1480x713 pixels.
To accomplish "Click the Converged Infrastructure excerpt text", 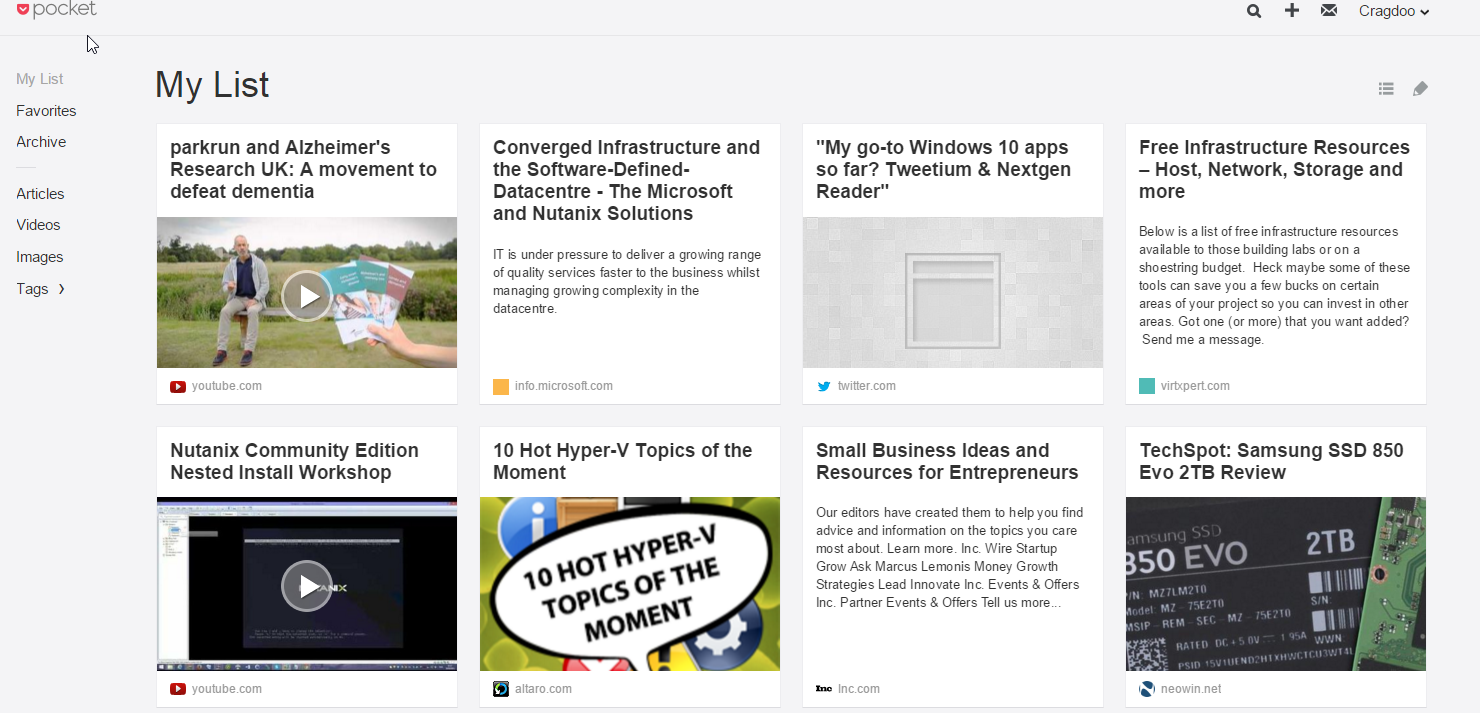I will (627, 282).
